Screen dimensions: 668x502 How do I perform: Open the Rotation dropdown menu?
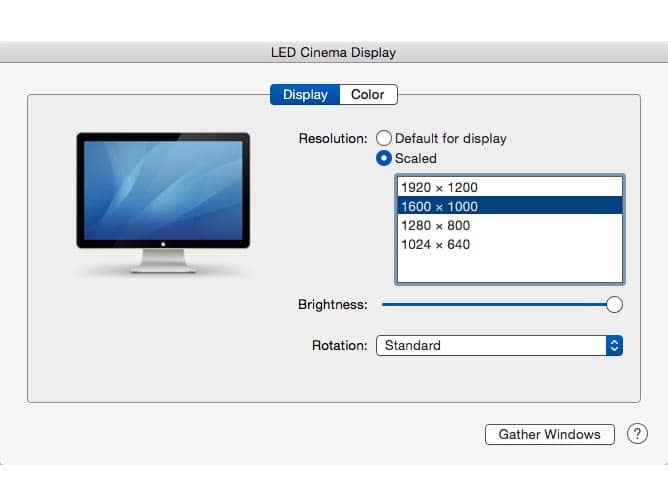coord(499,345)
